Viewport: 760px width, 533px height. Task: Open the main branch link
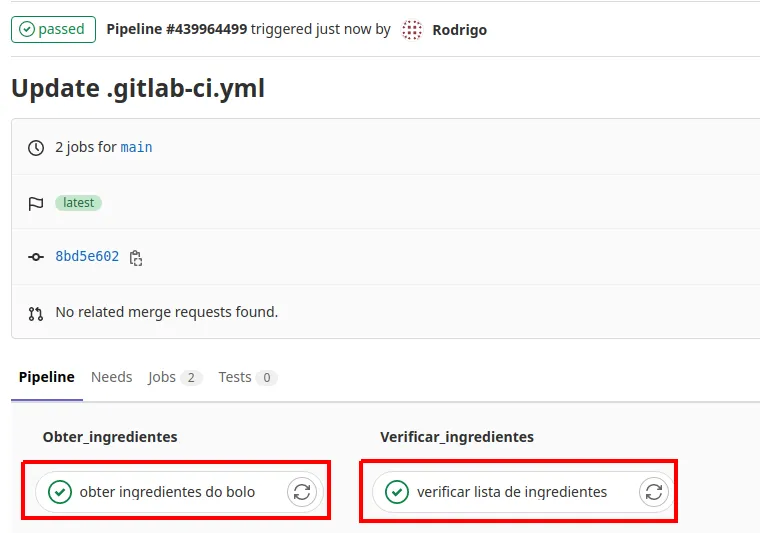[x=136, y=147]
